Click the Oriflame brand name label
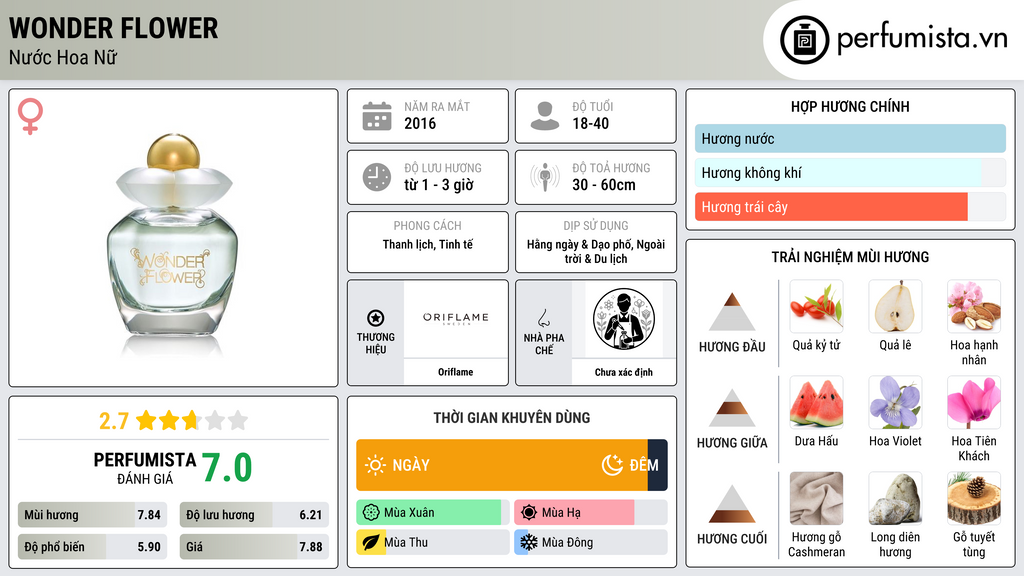The width and height of the screenshot is (1024, 576). pos(456,372)
